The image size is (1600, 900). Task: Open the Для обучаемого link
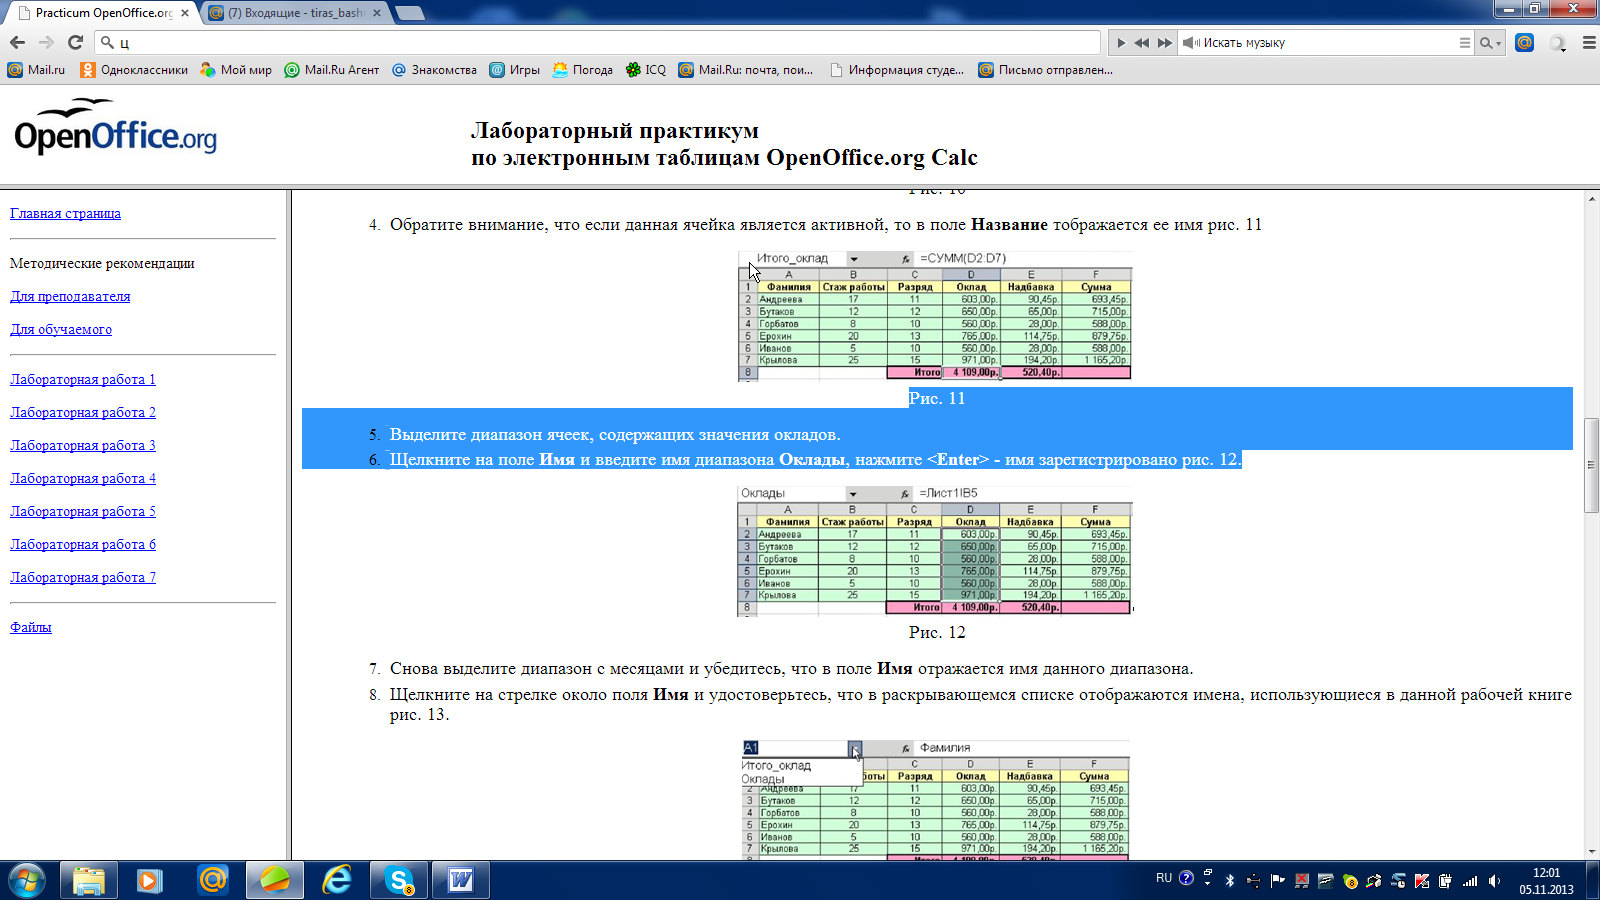tap(61, 329)
